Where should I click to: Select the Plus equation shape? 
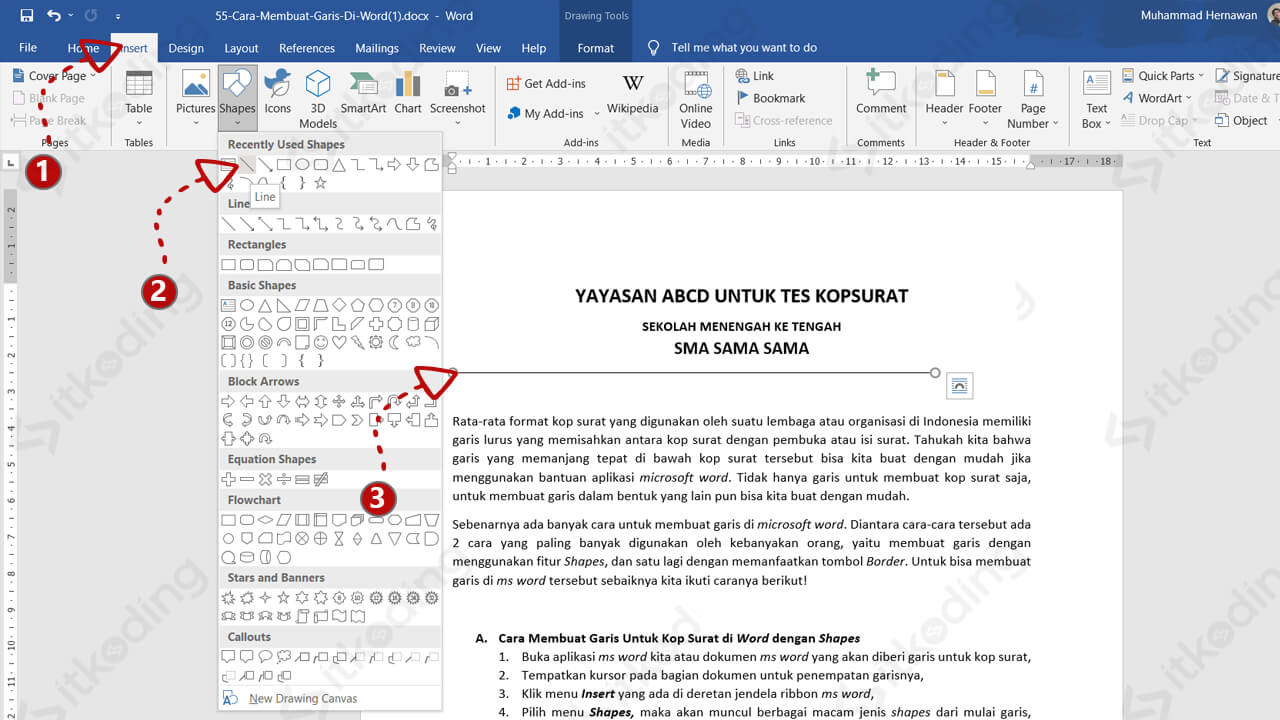[x=228, y=479]
